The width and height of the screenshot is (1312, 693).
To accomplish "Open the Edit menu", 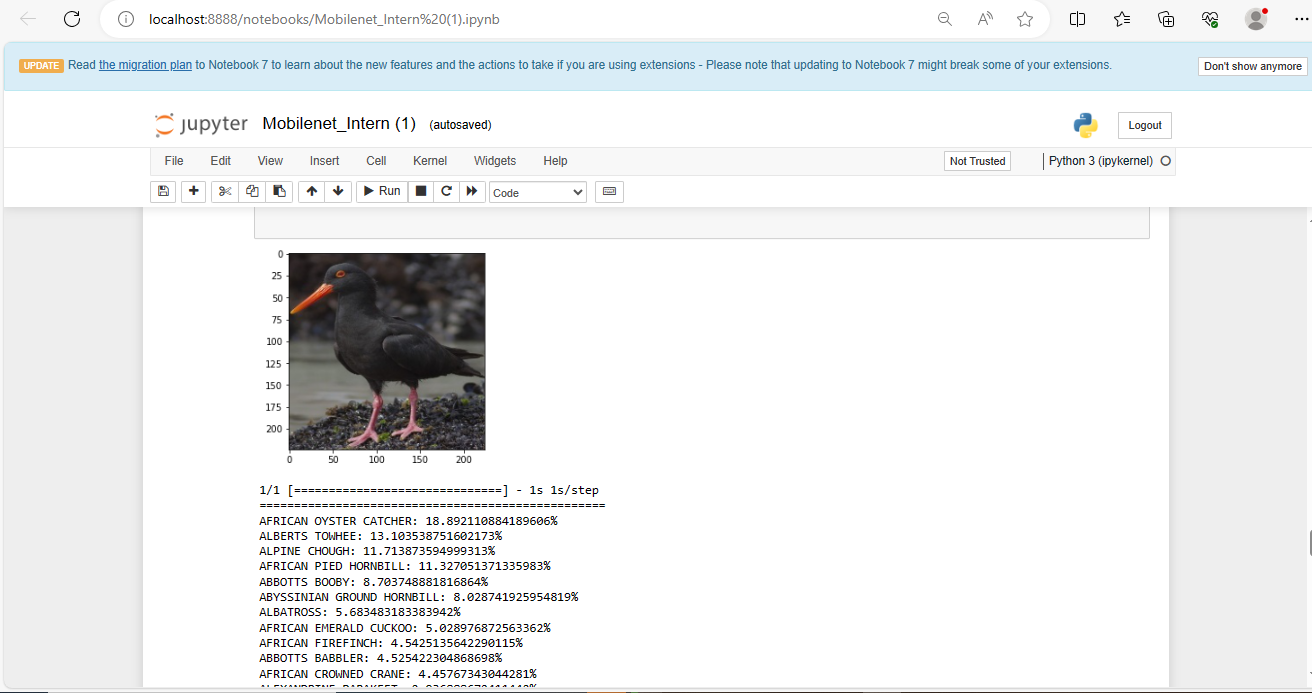I will [x=221, y=161].
